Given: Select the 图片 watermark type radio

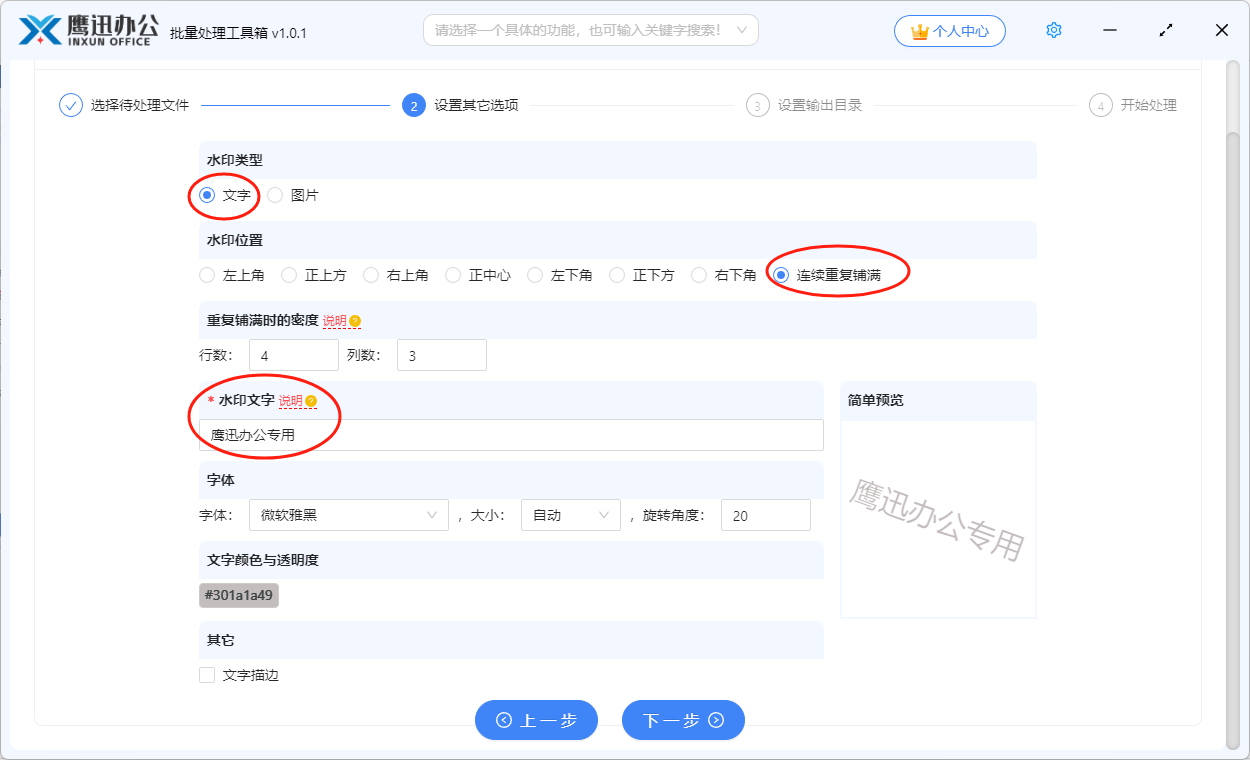Looking at the screenshot, I should click(x=275, y=195).
